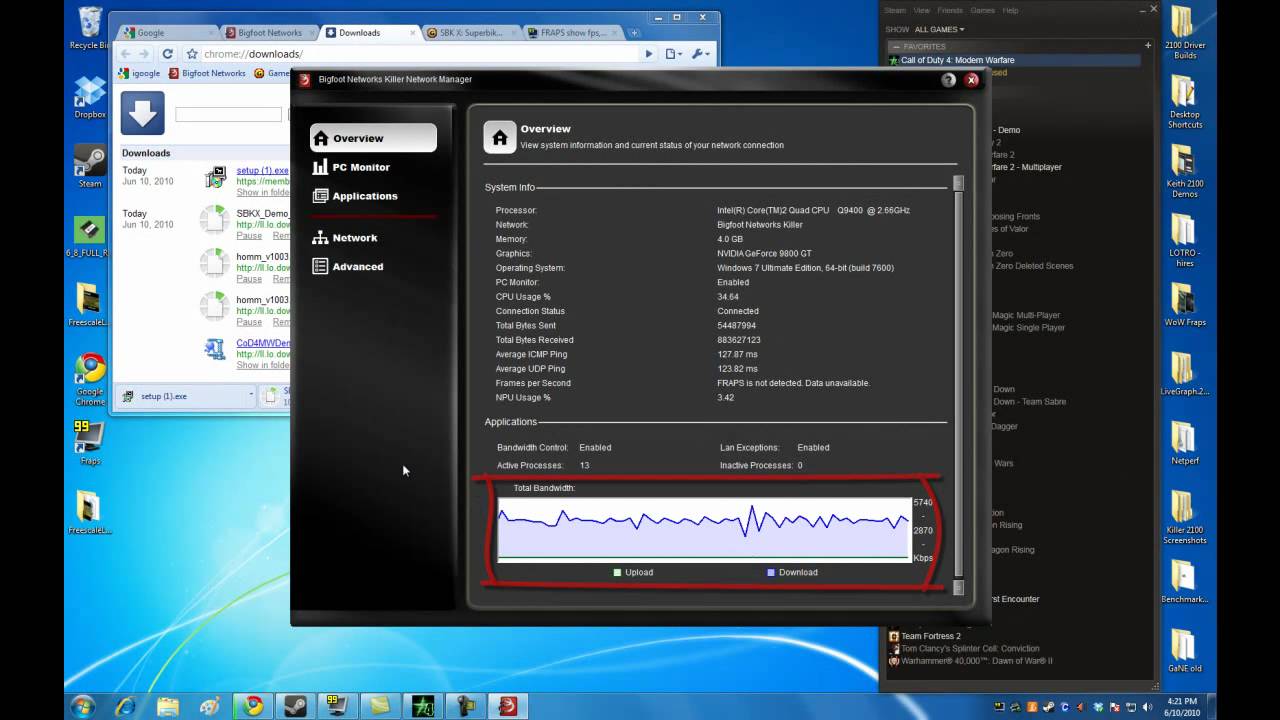Open the igoogle bookmark

139,73
